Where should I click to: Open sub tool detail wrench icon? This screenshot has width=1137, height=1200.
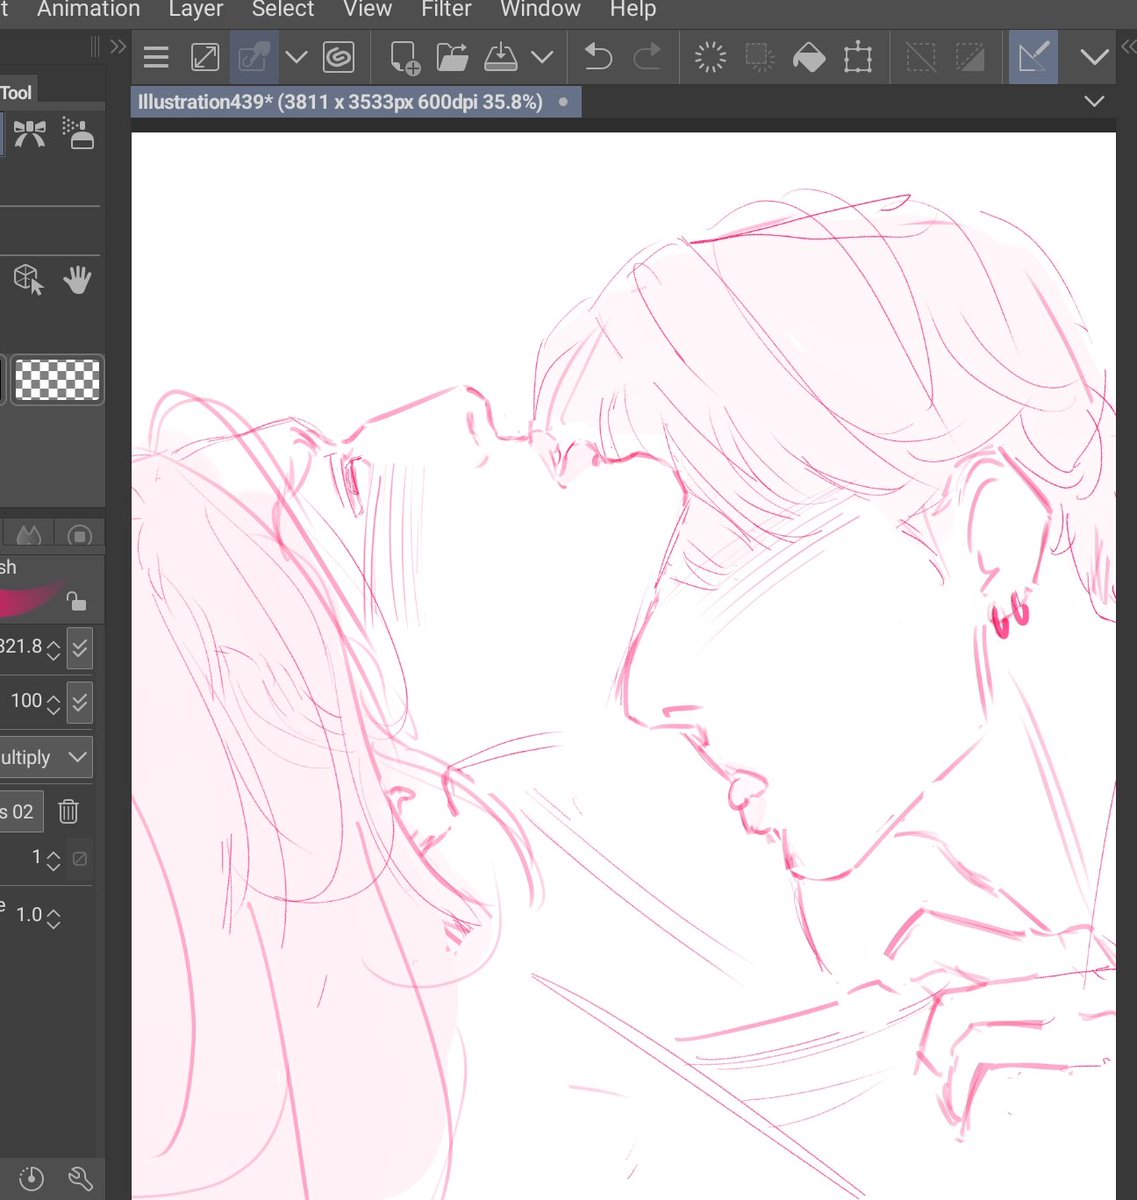point(80,1178)
